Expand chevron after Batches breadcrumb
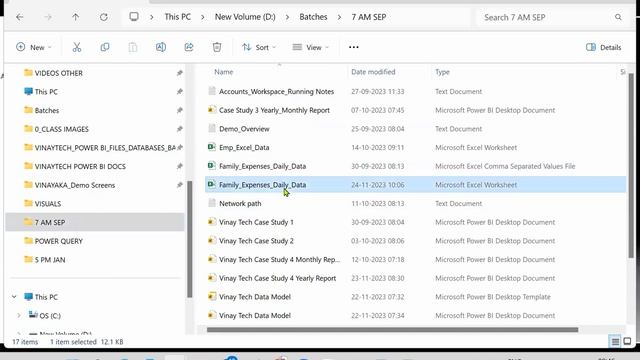 (x=339, y=17)
